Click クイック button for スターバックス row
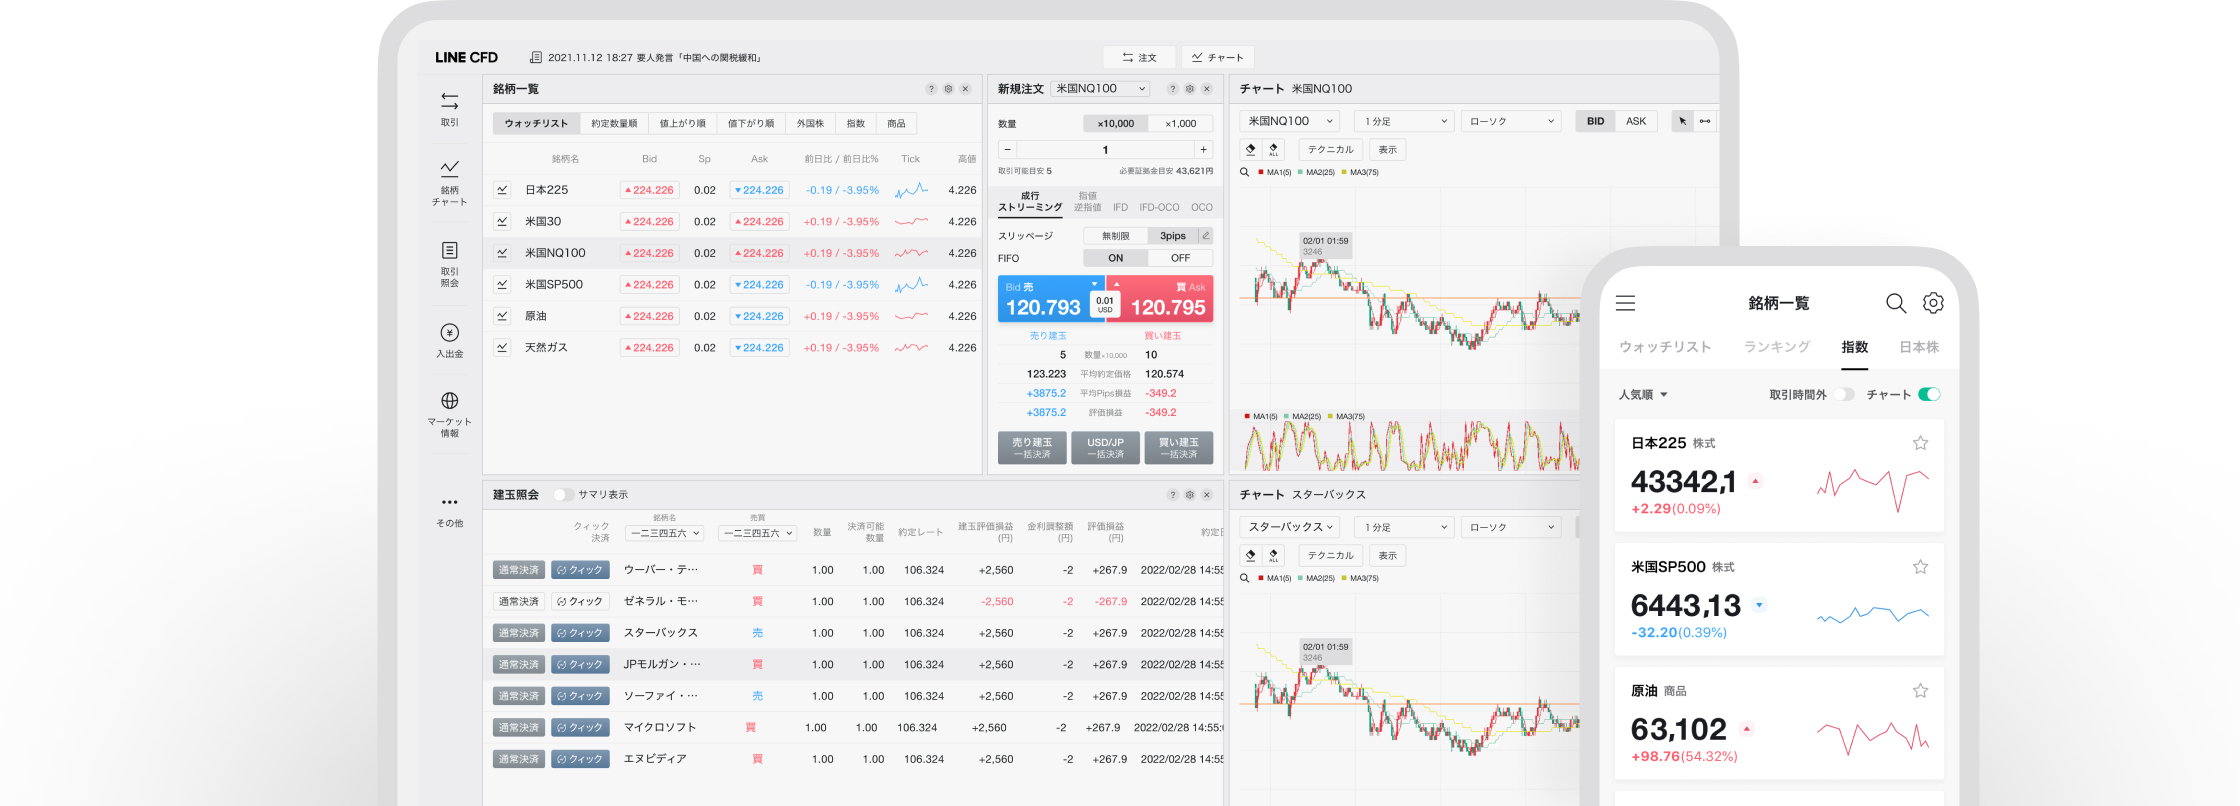This screenshot has height=806, width=2240. pos(580,633)
